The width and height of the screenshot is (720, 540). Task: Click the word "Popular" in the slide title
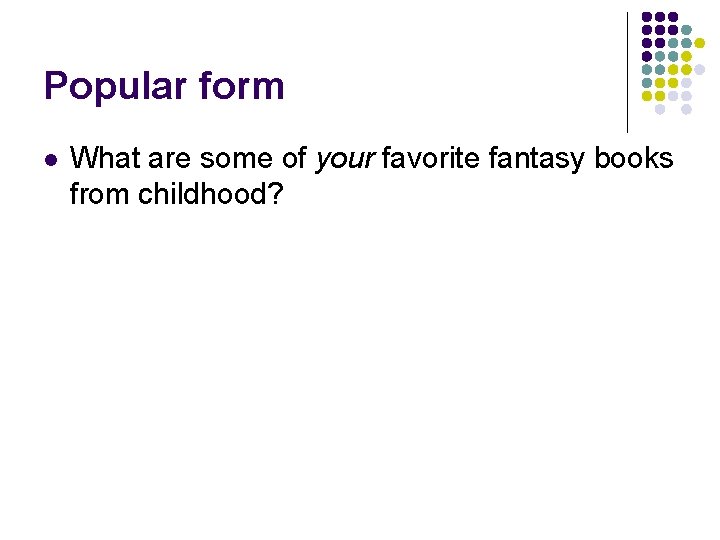(x=115, y=86)
